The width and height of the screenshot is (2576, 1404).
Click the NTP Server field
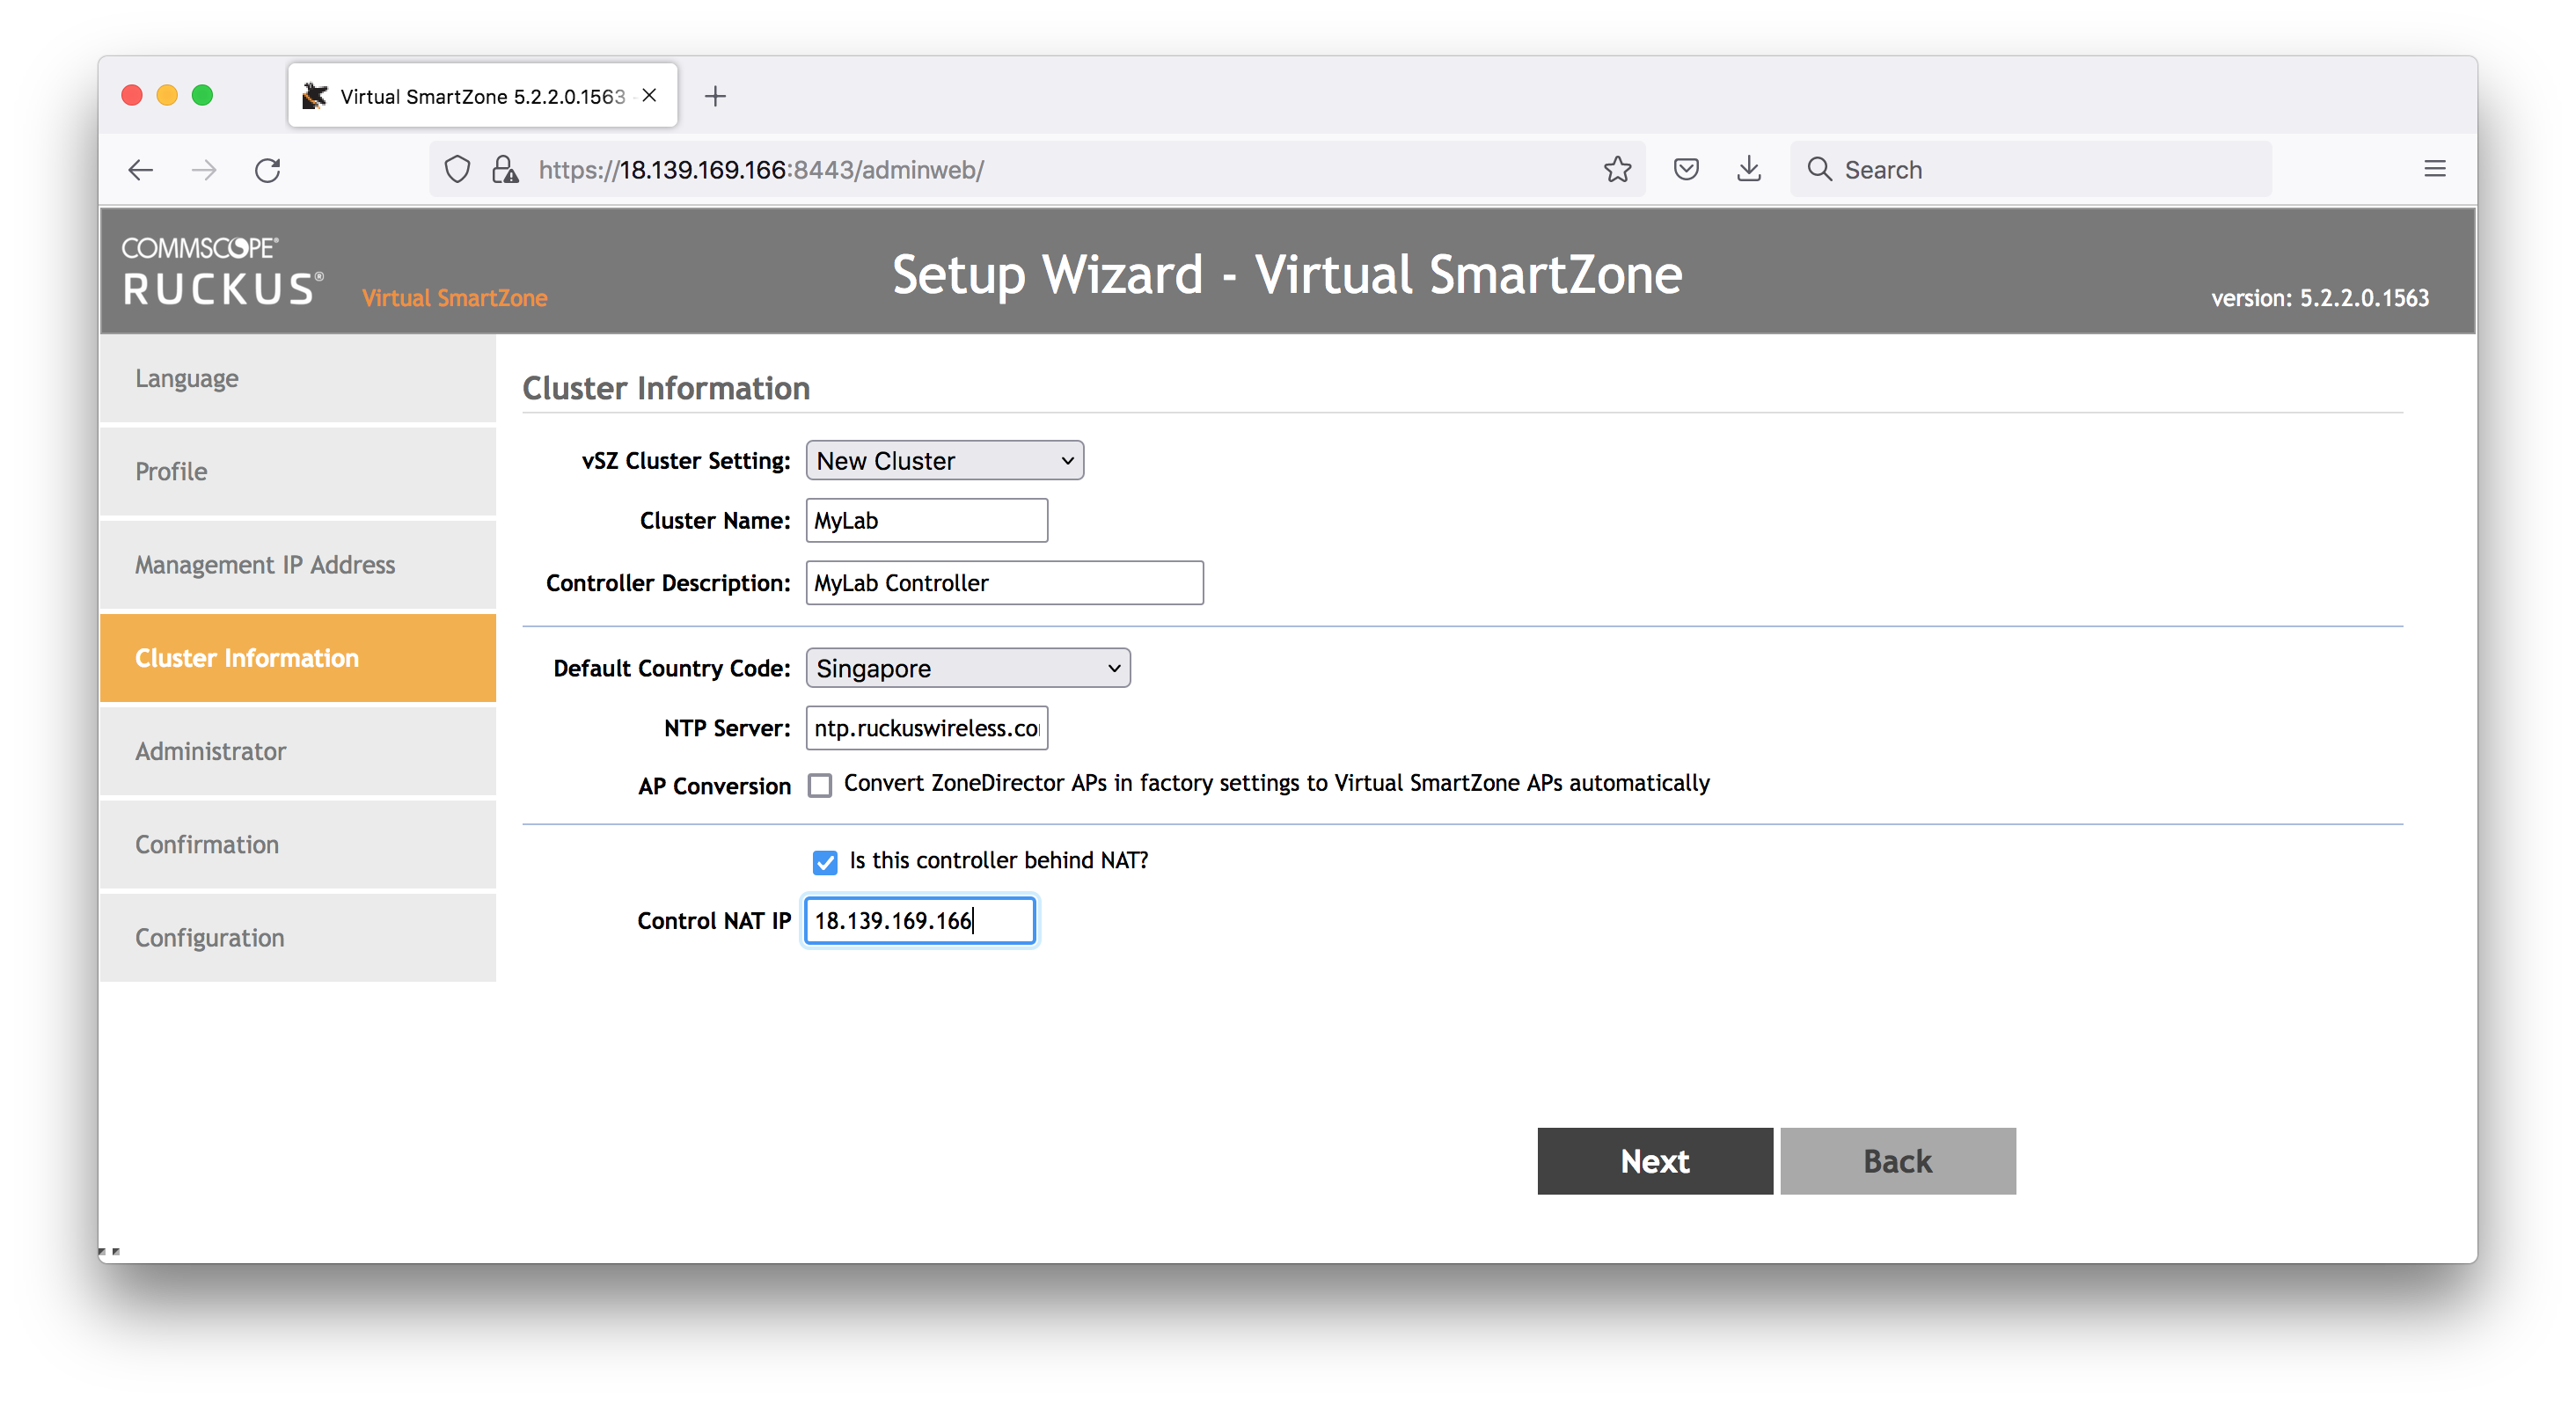point(927,728)
